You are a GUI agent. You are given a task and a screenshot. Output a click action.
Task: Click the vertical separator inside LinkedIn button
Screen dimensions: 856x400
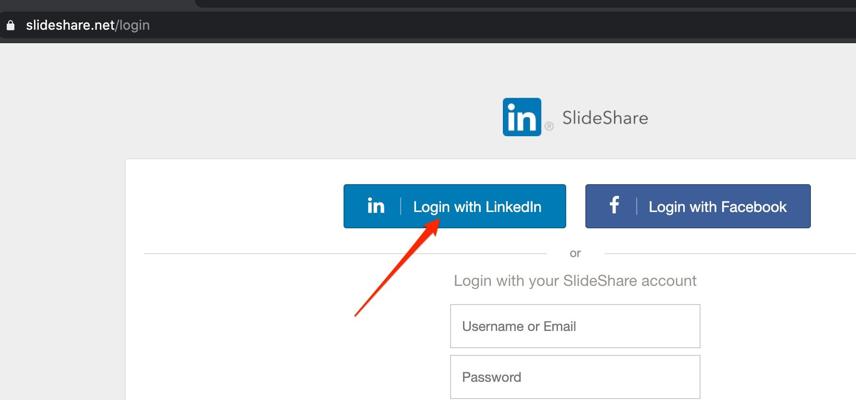pos(401,206)
